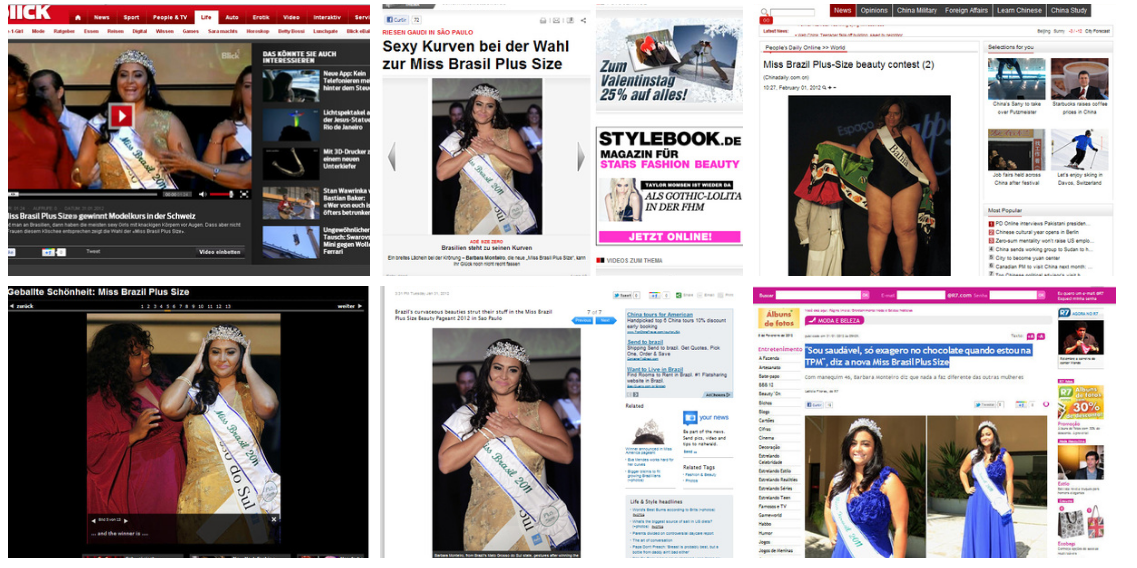1137x568 pixels.
Task: Select the Life tab on Blick
Action: [x=207, y=17]
